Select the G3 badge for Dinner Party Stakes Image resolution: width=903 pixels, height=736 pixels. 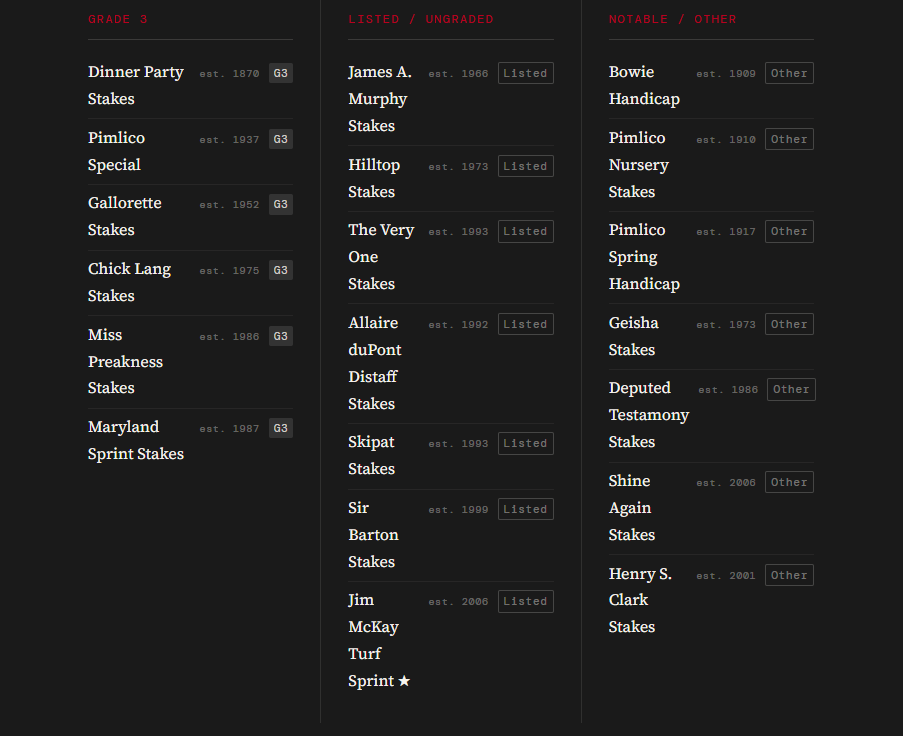(280, 73)
